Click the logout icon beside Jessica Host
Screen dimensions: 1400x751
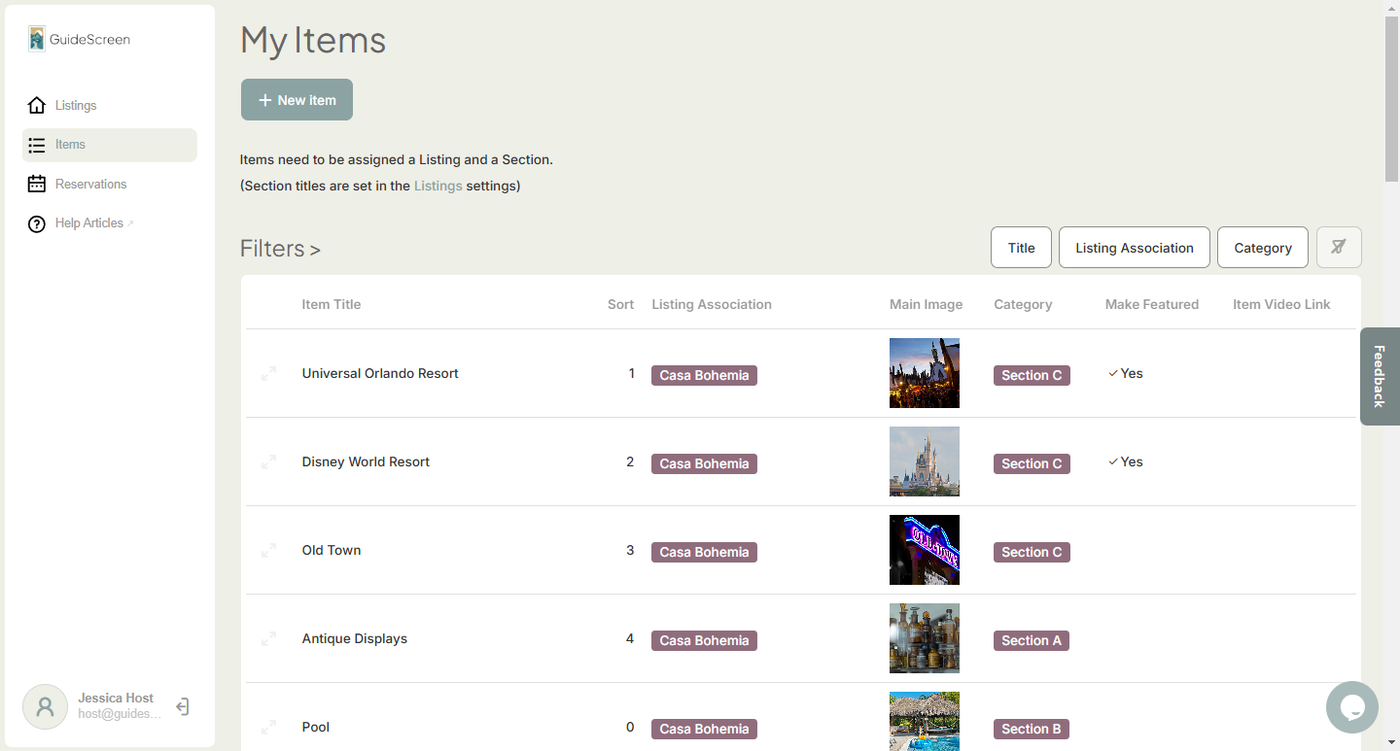point(183,707)
